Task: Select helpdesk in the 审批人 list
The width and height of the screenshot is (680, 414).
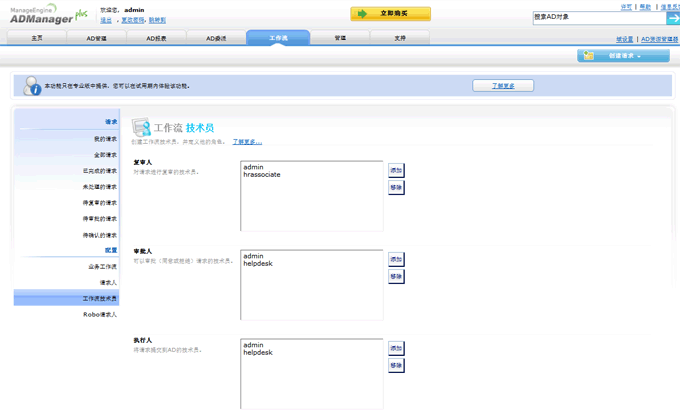Action: (x=258, y=263)
